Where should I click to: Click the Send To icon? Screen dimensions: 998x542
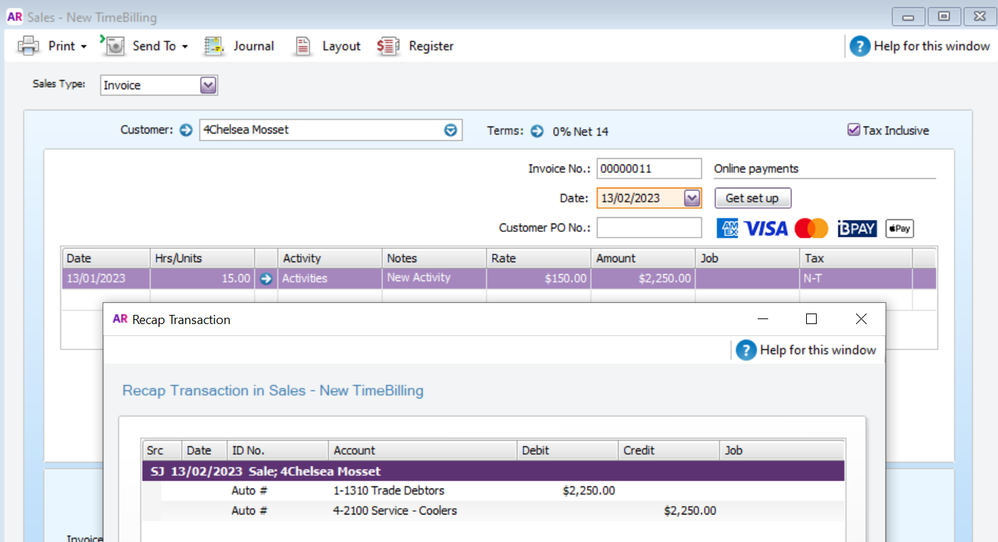tap(114, 46)
